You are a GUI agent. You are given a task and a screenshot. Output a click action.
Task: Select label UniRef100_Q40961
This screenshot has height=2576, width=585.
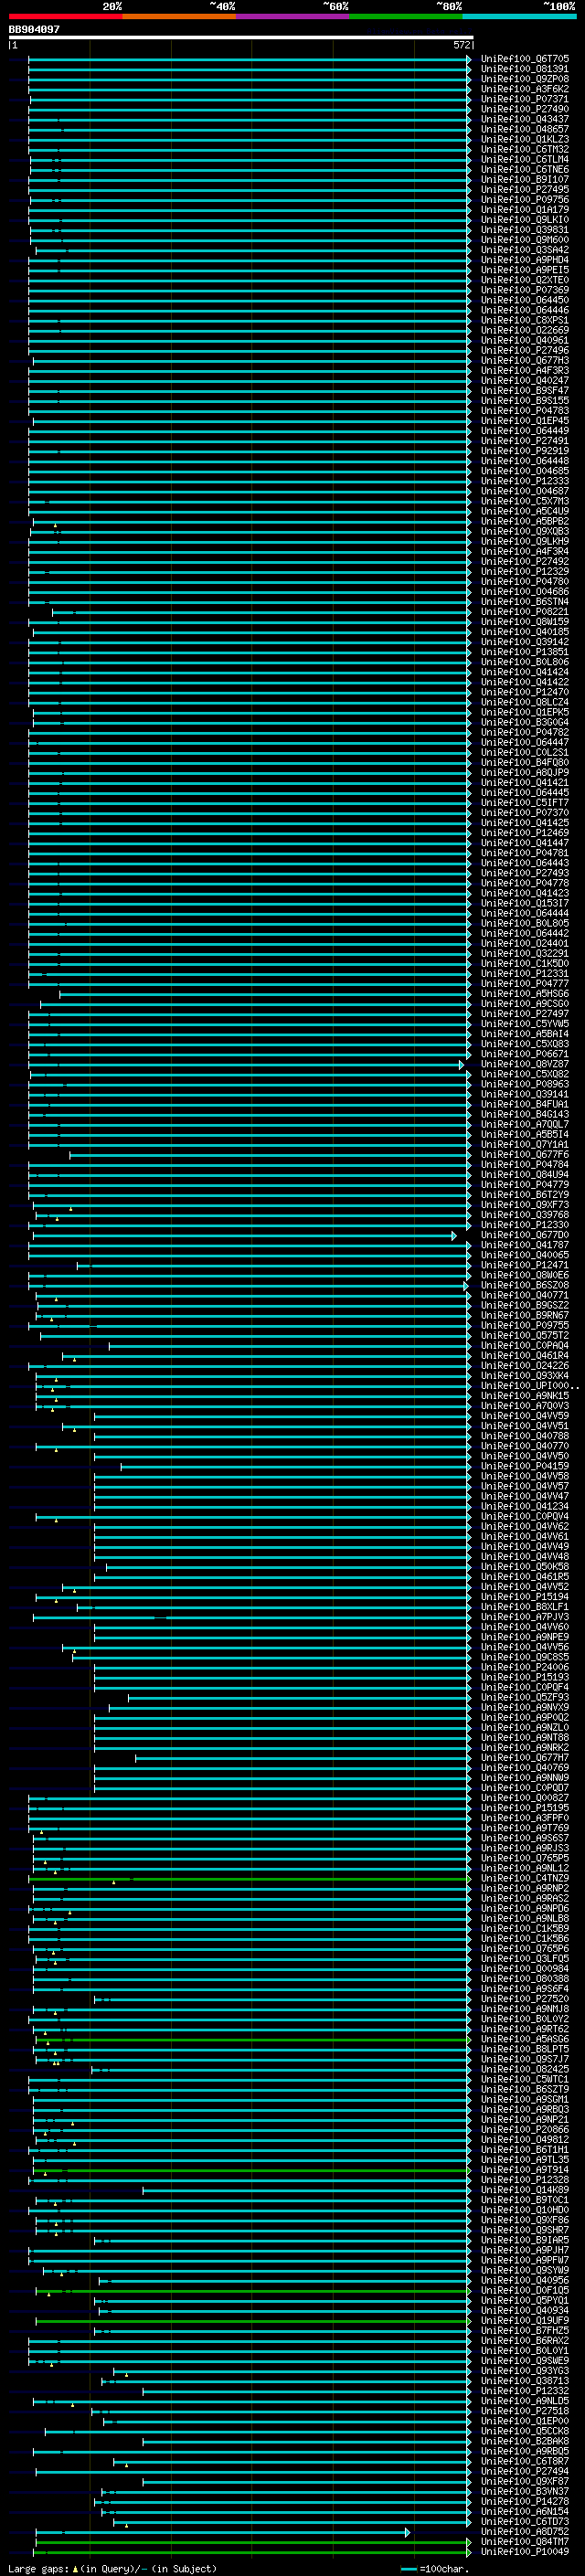pos(525,341)
